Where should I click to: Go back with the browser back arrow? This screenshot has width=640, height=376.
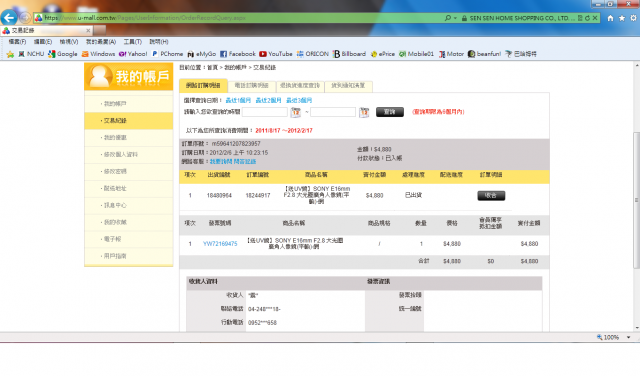[x=9, y=18]
